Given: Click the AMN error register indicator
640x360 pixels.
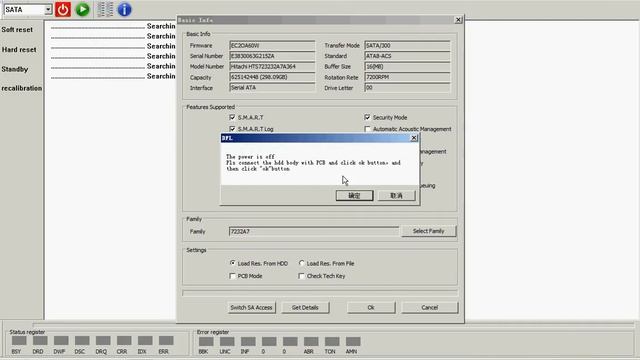Looking at the screenshot, I should pyautogui.click(x=353, y=341).
